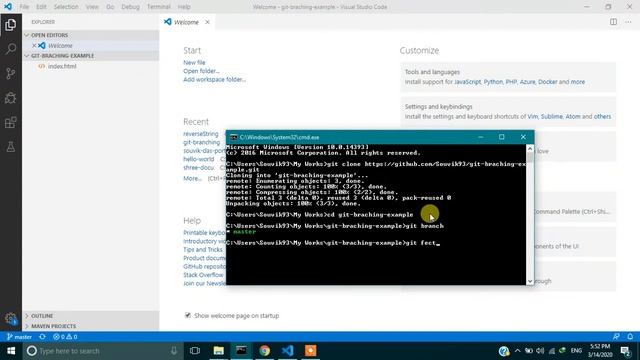
Task: Open Chrome from the taskbar
Action: pyautogui.click(x=264, y=351)
